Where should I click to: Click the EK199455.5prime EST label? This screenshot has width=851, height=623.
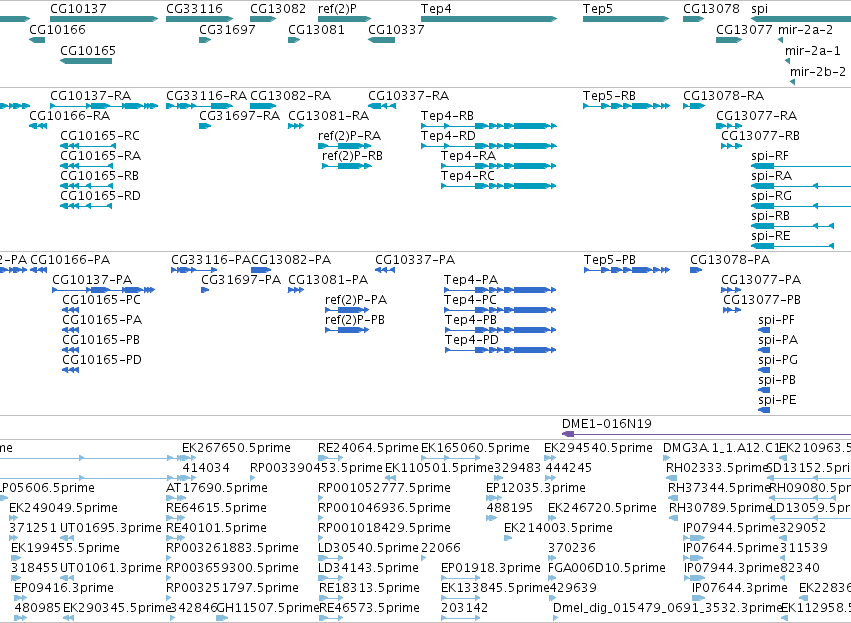tap(66, 548)
